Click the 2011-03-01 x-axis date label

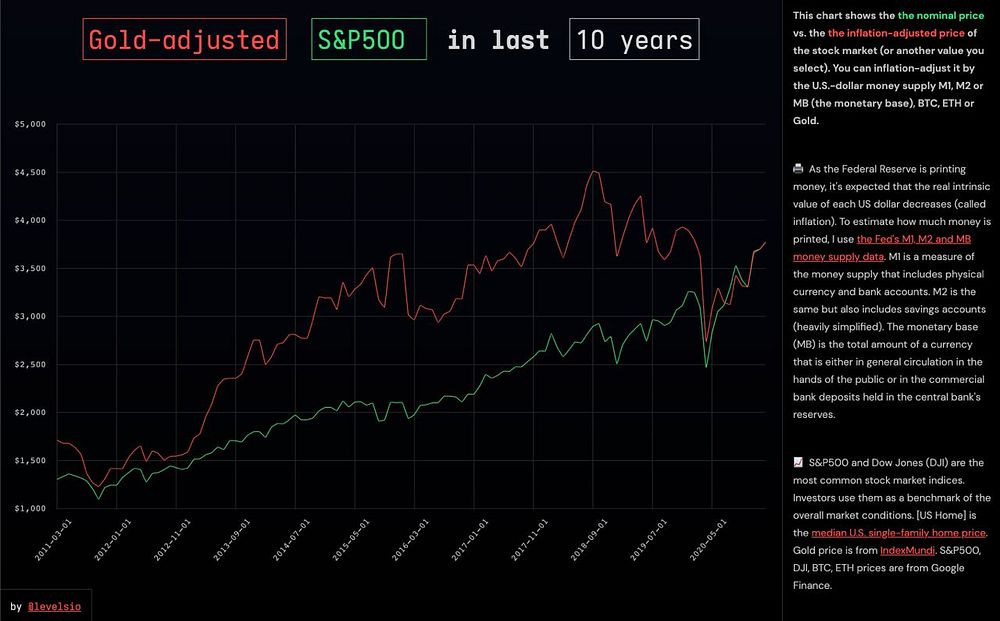click(x=53, y=540)
